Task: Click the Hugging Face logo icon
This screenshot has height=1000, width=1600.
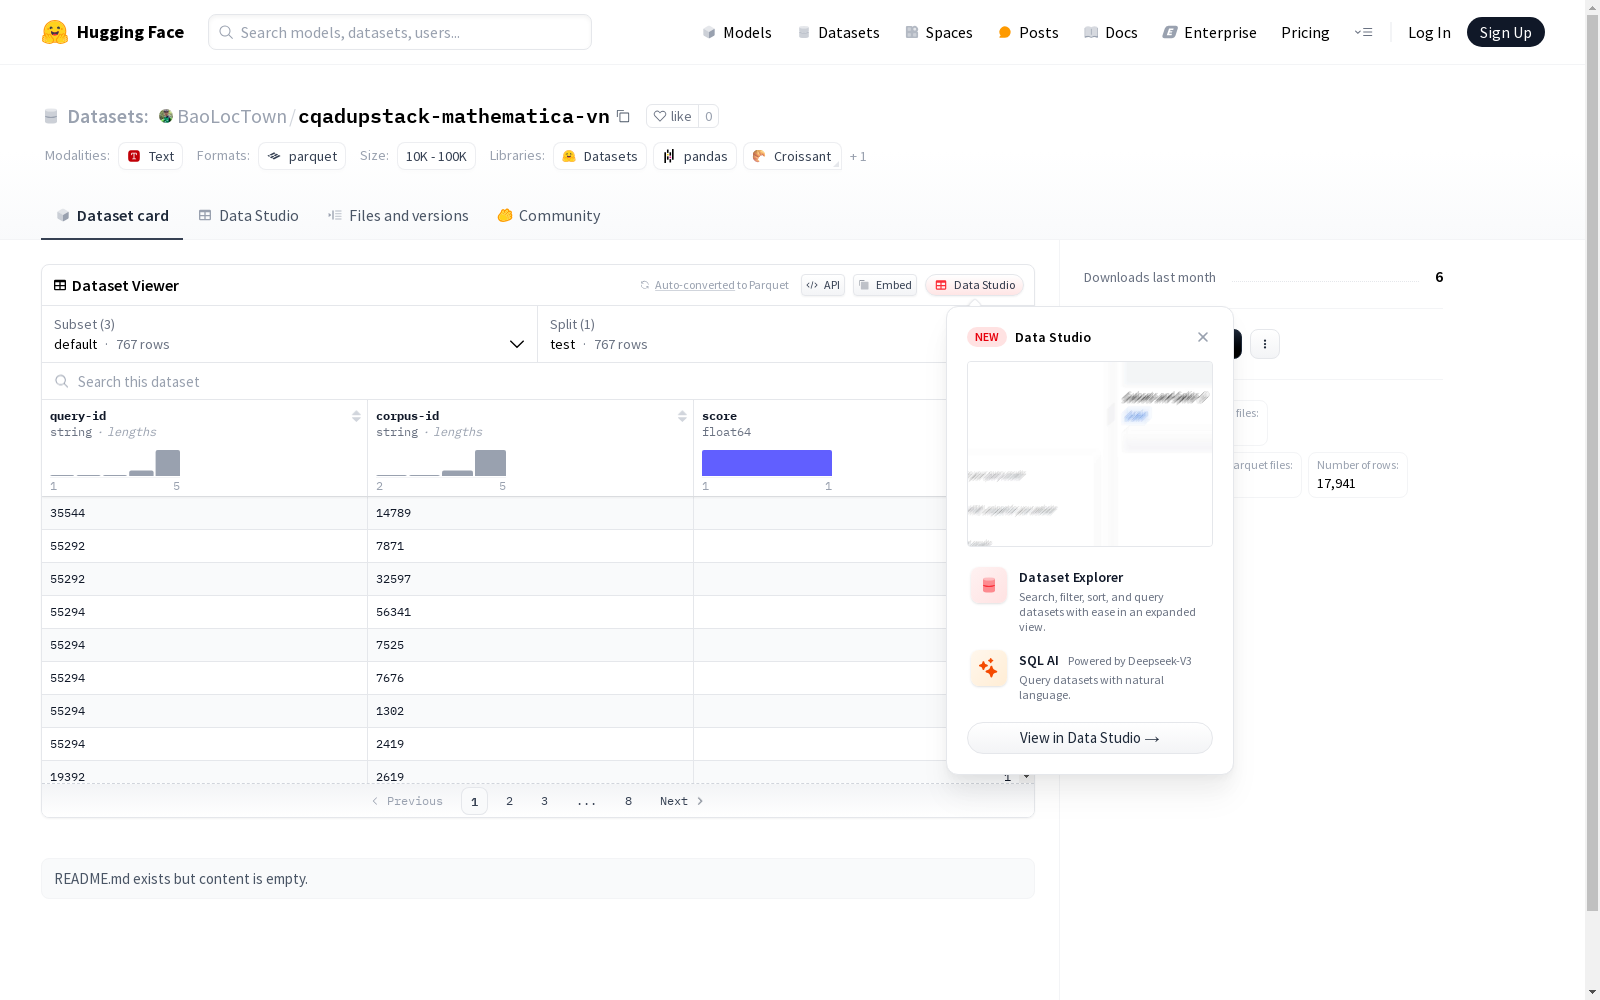Action: 55,32
